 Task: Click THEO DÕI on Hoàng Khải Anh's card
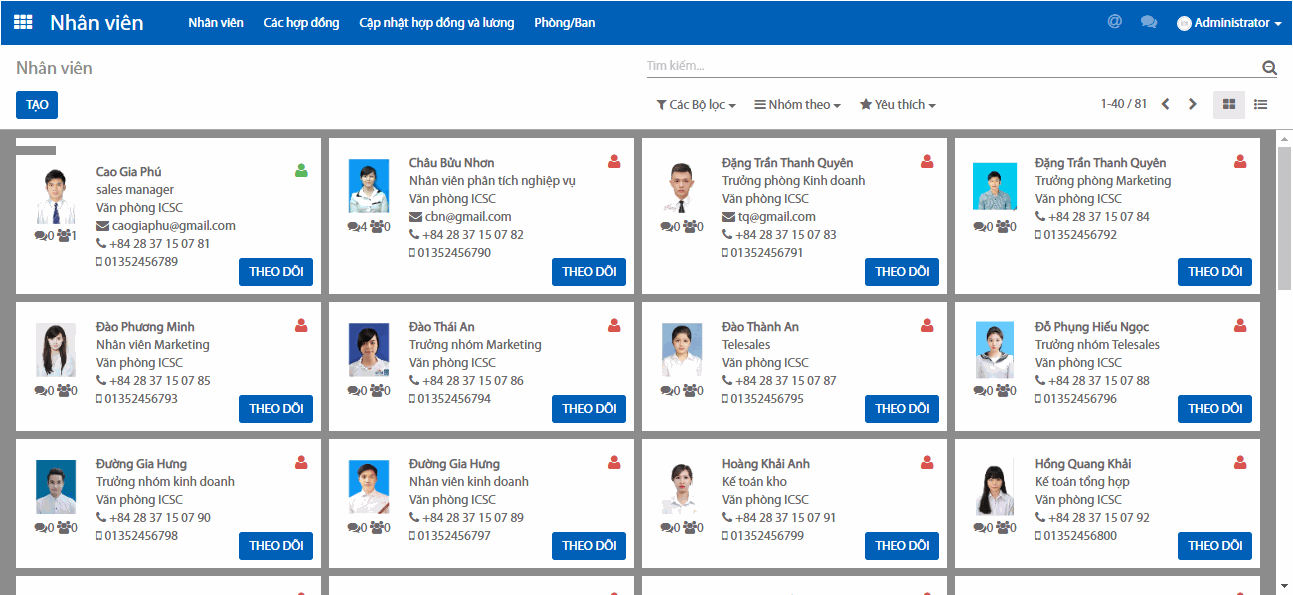tap(901, 545)
